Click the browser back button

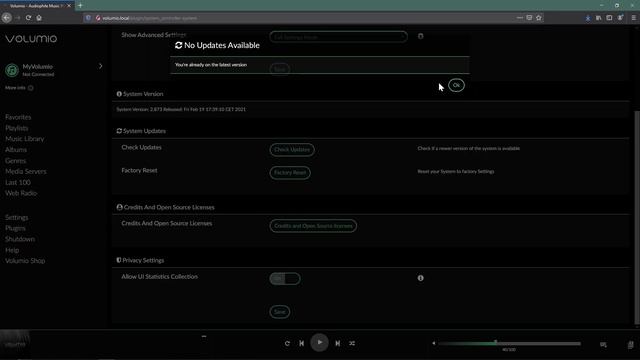(7, 18)
